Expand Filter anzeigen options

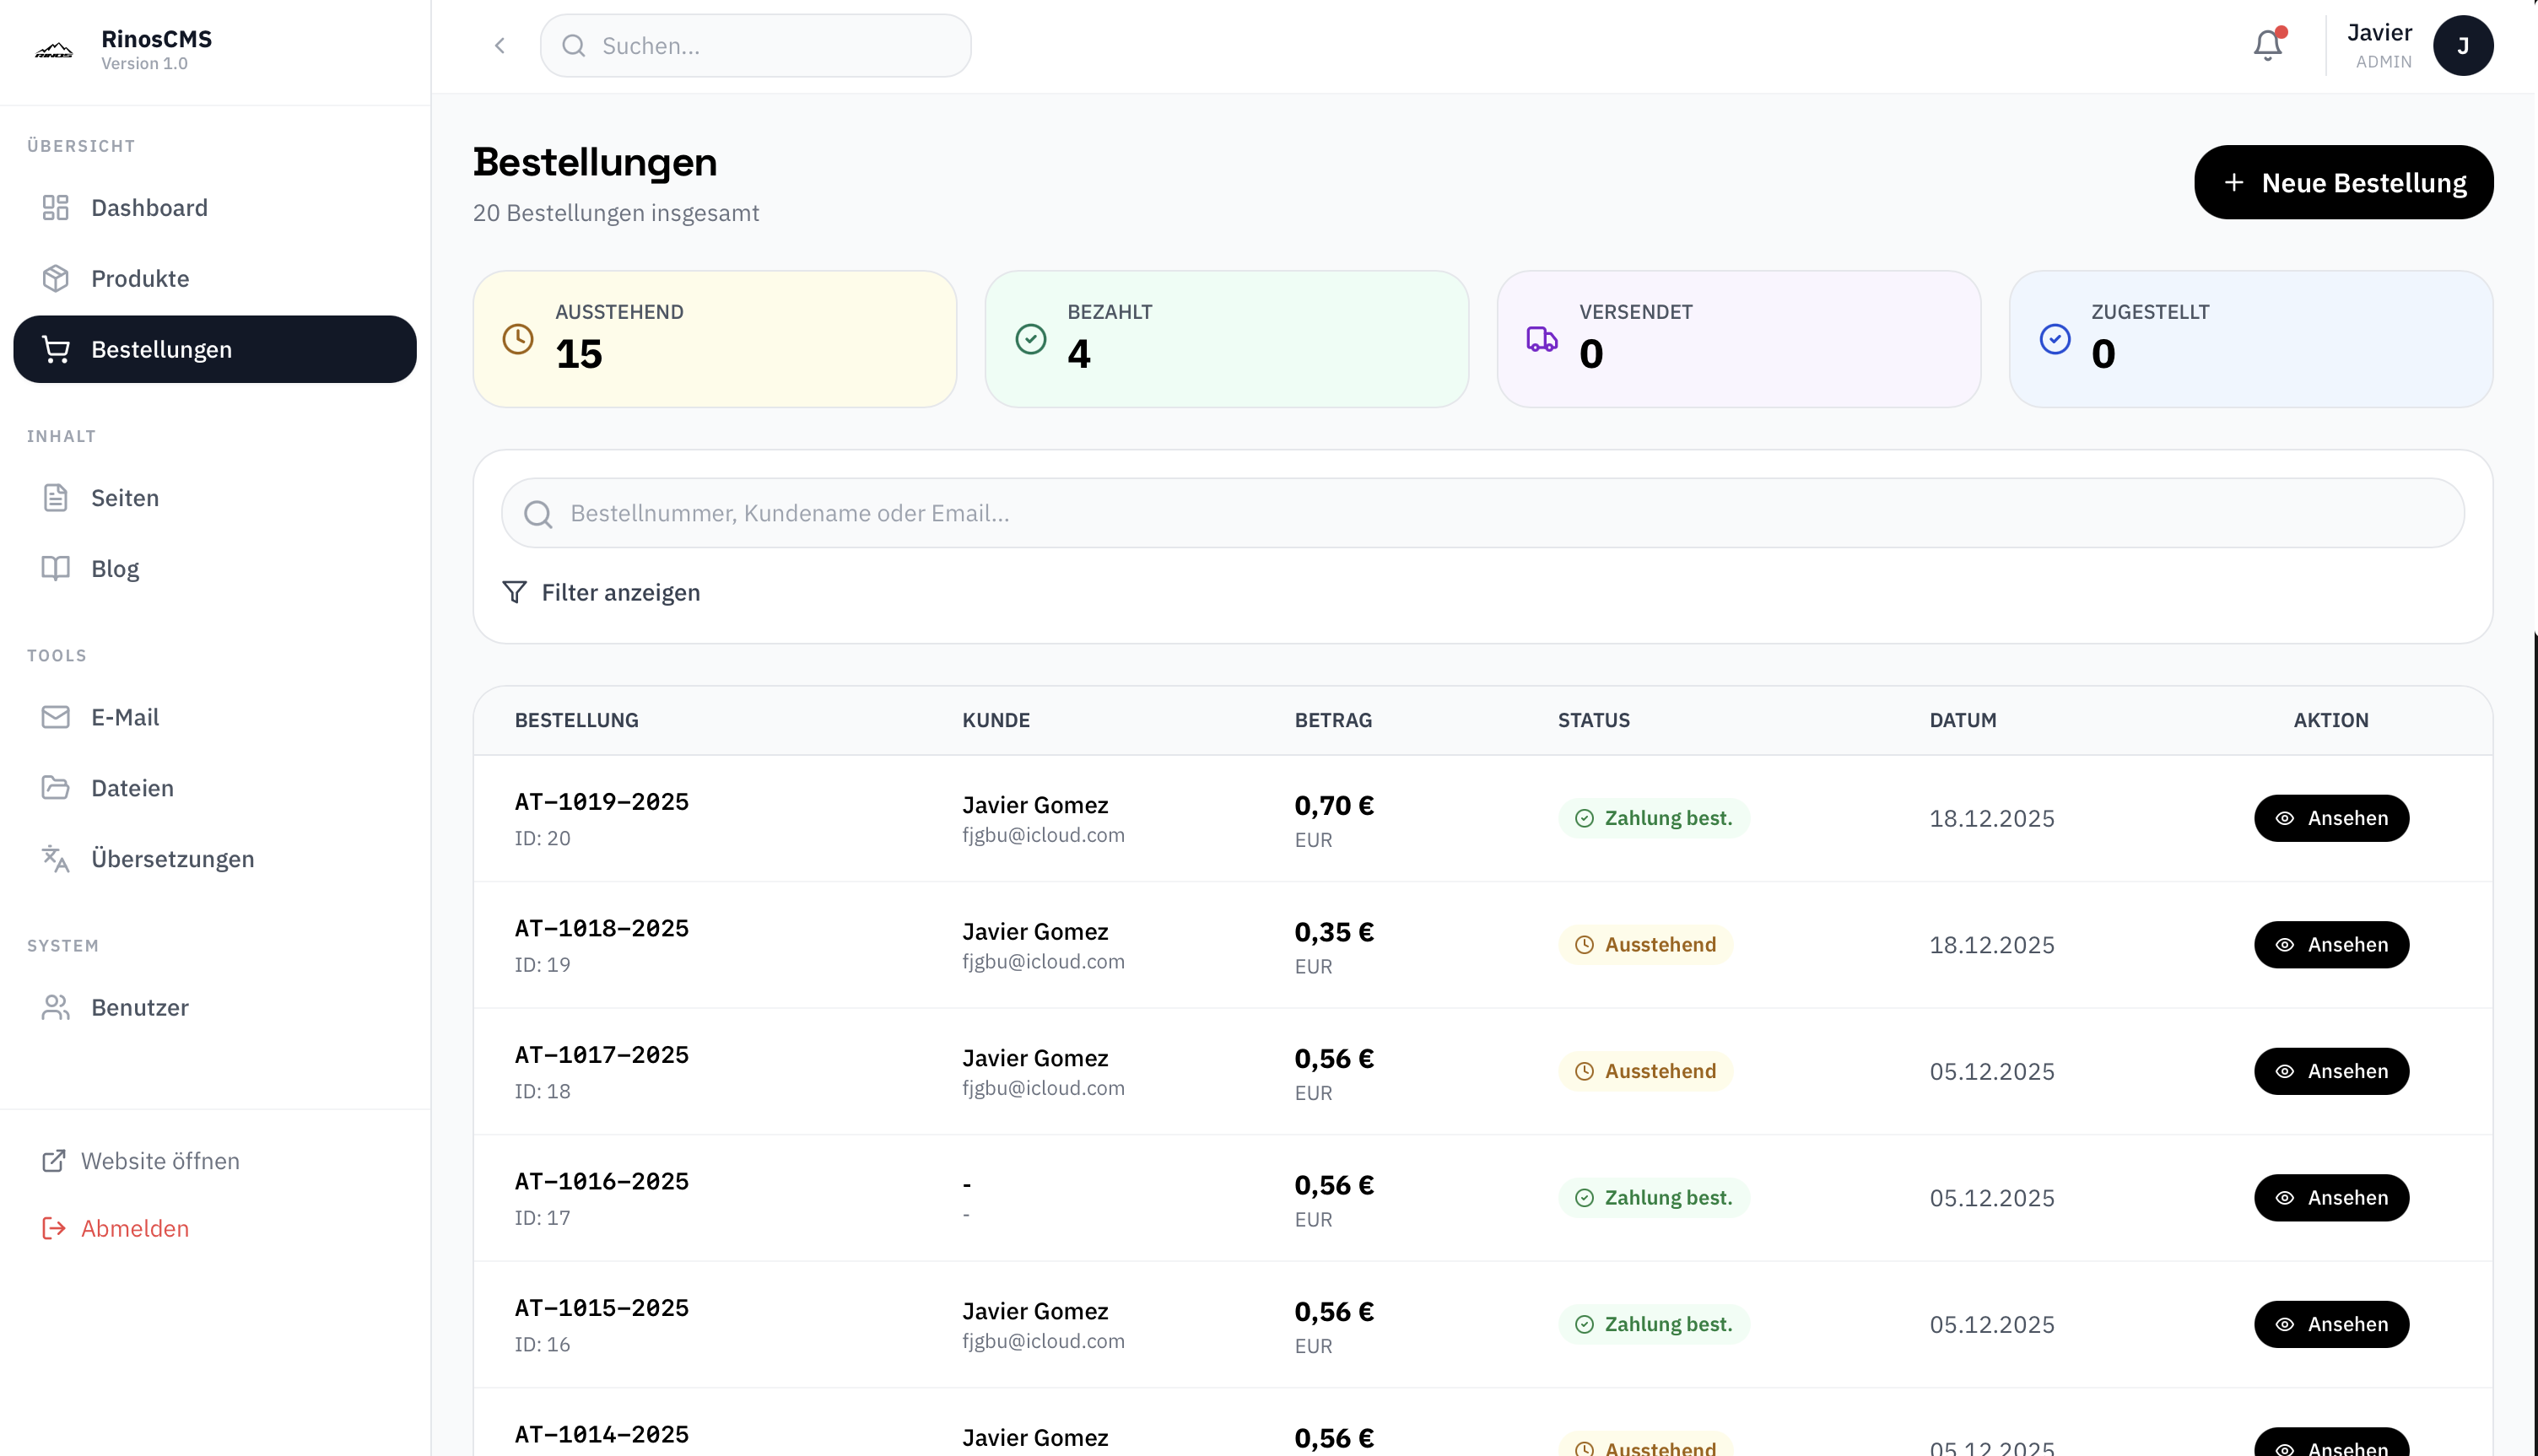coord(601,593)
